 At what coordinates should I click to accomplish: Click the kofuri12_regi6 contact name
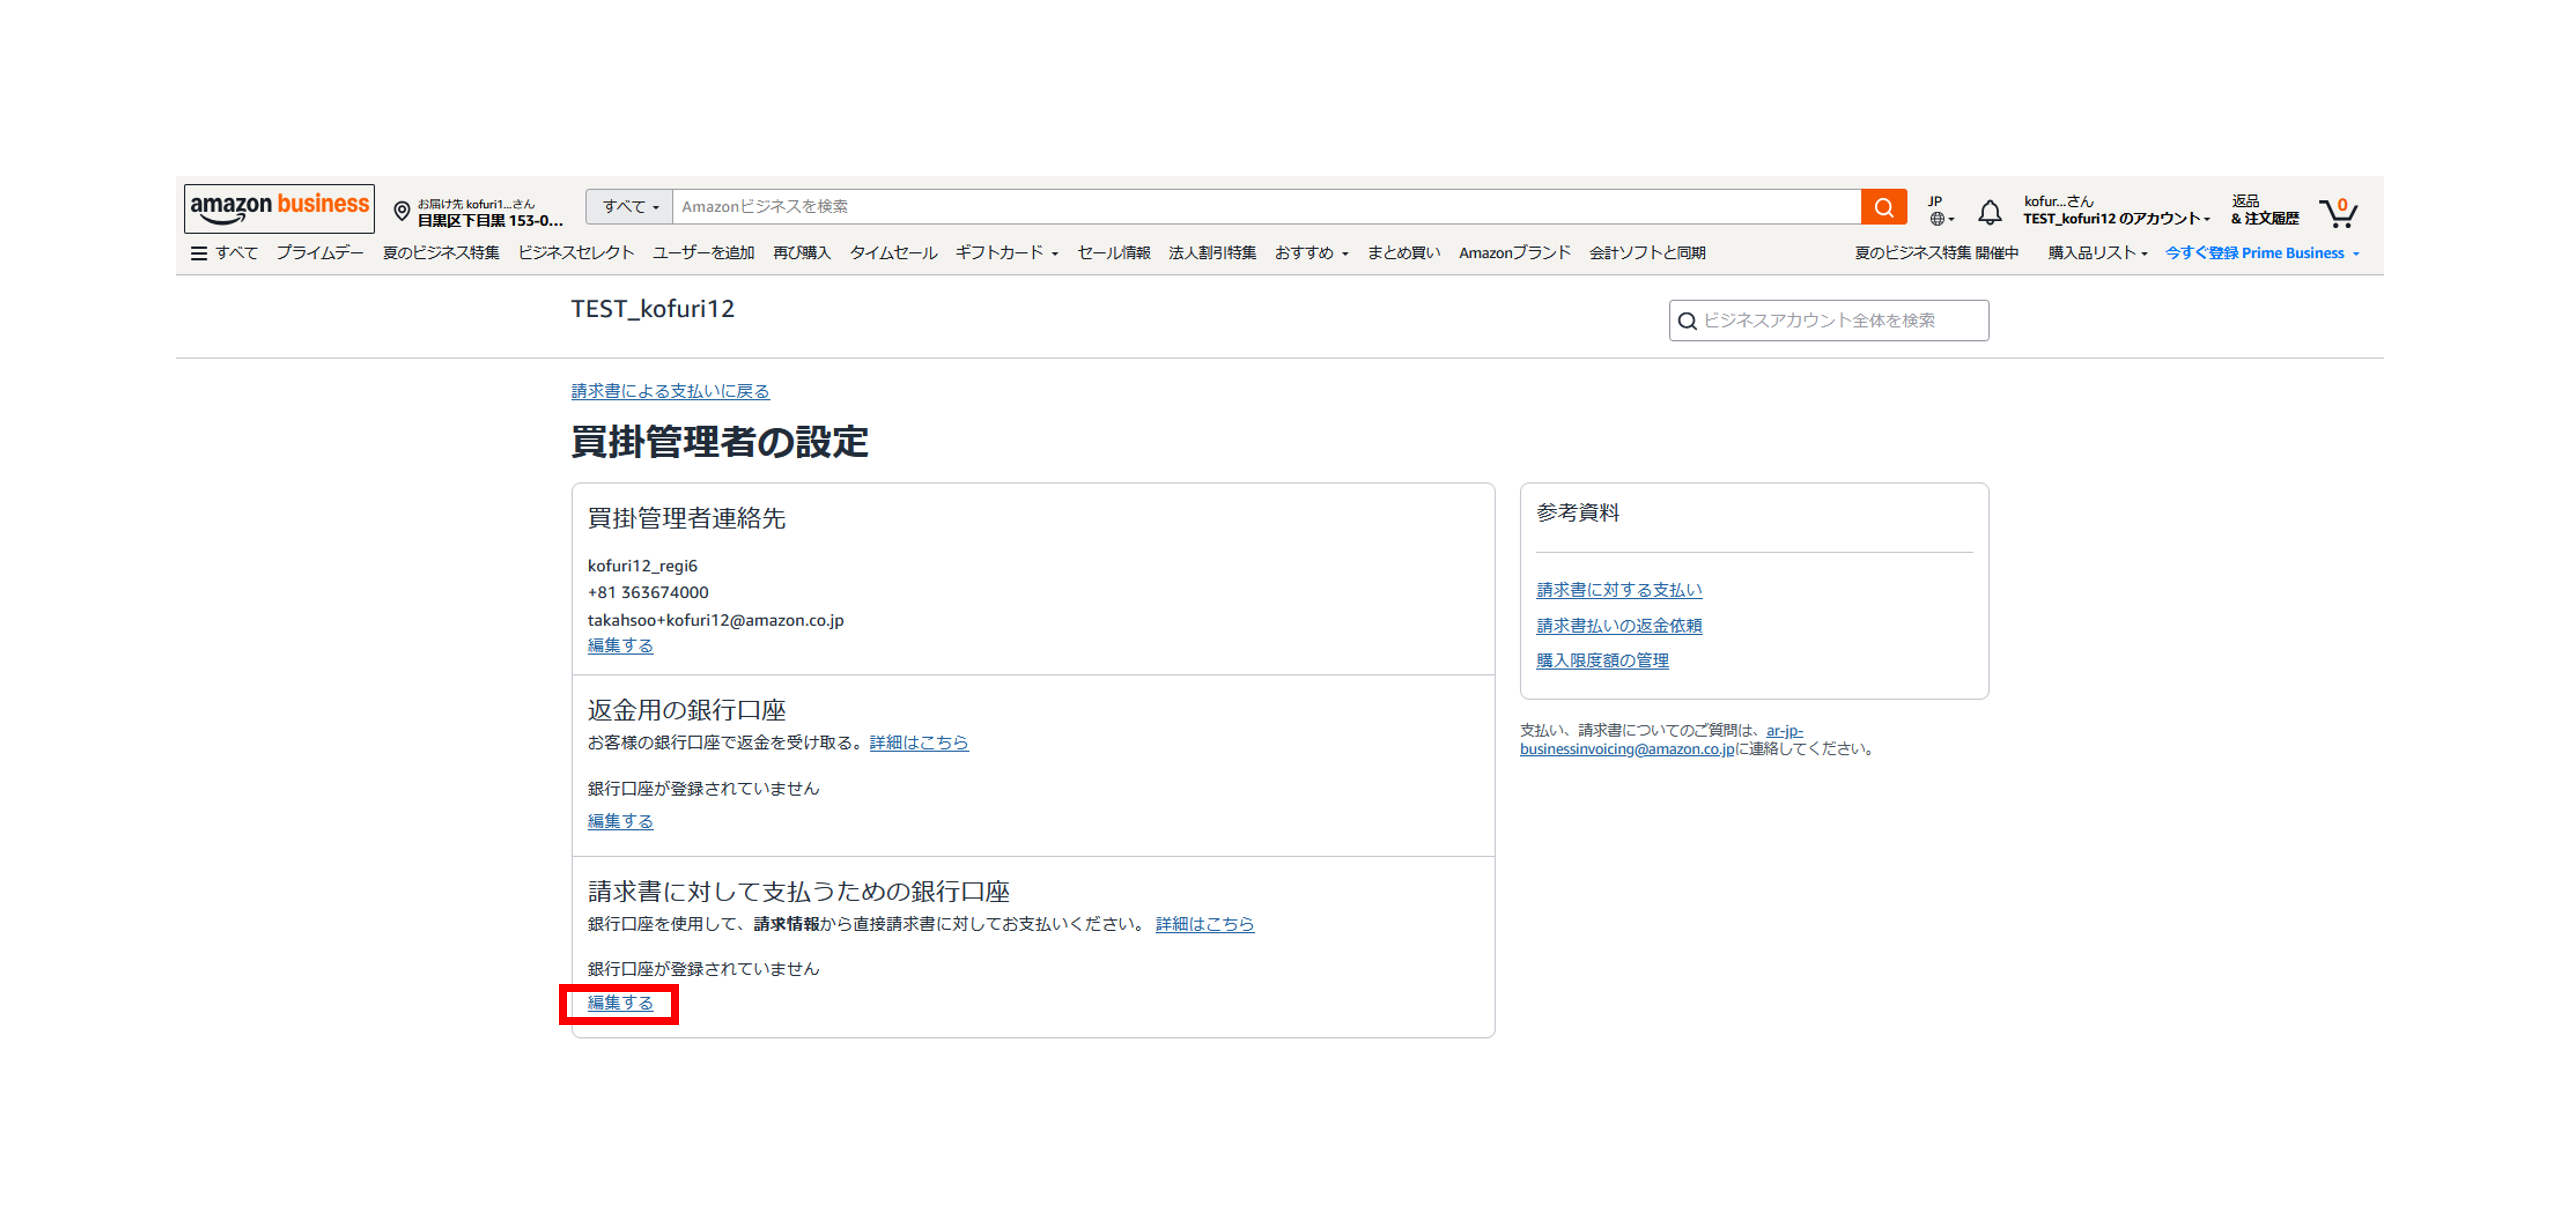642,566
